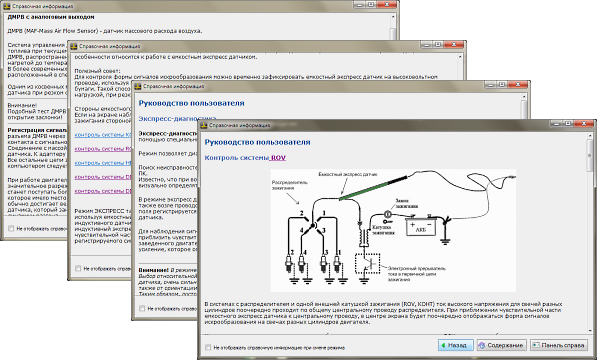
Task: Maximize the ДМРВ help window
Action: point(371,4)
